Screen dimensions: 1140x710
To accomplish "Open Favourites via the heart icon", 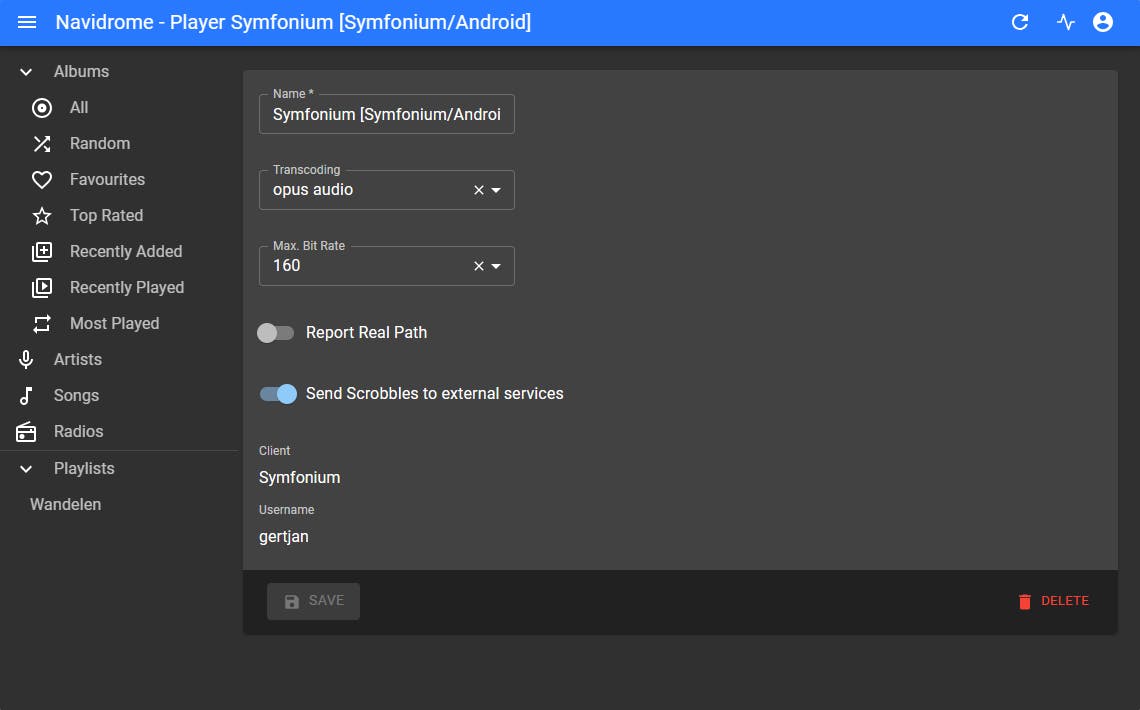I will [41, 179].
